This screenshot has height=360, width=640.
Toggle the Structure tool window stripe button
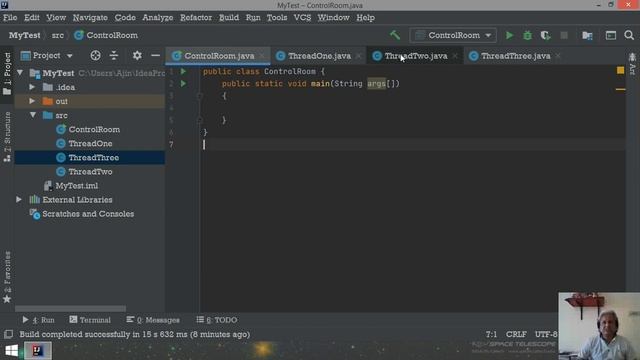7,137
